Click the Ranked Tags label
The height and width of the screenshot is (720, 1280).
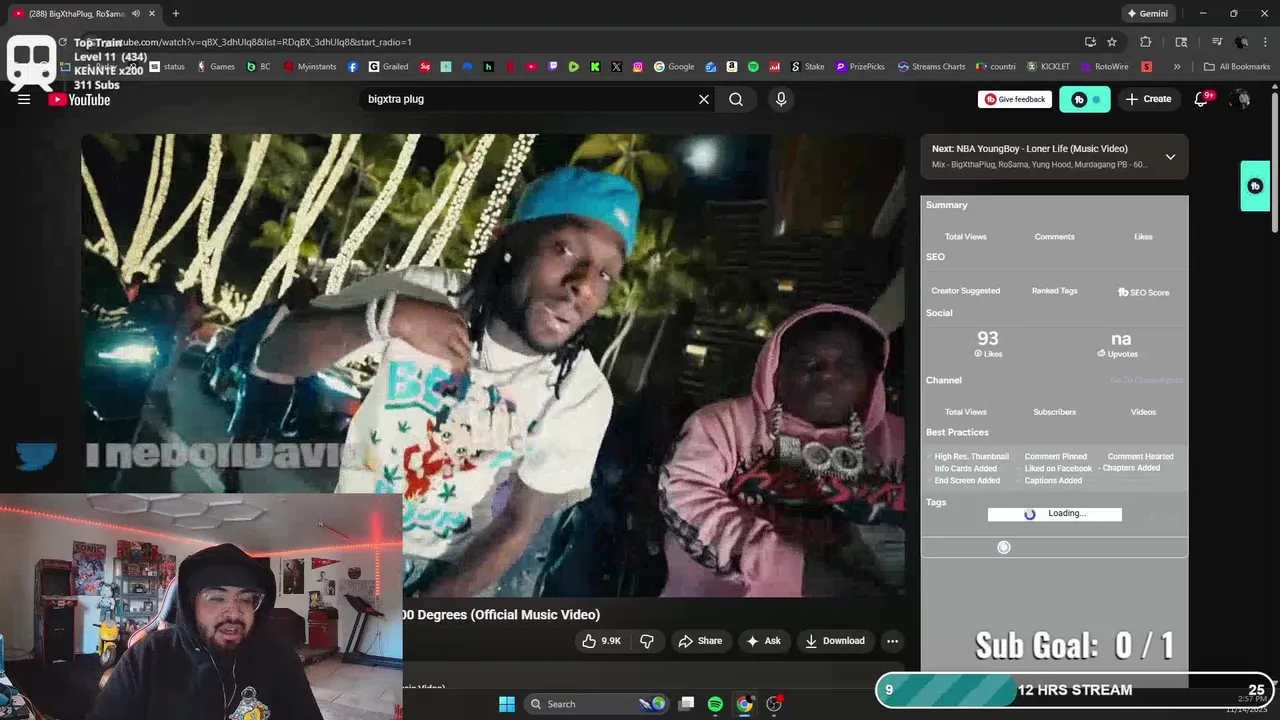(1054, 291)
